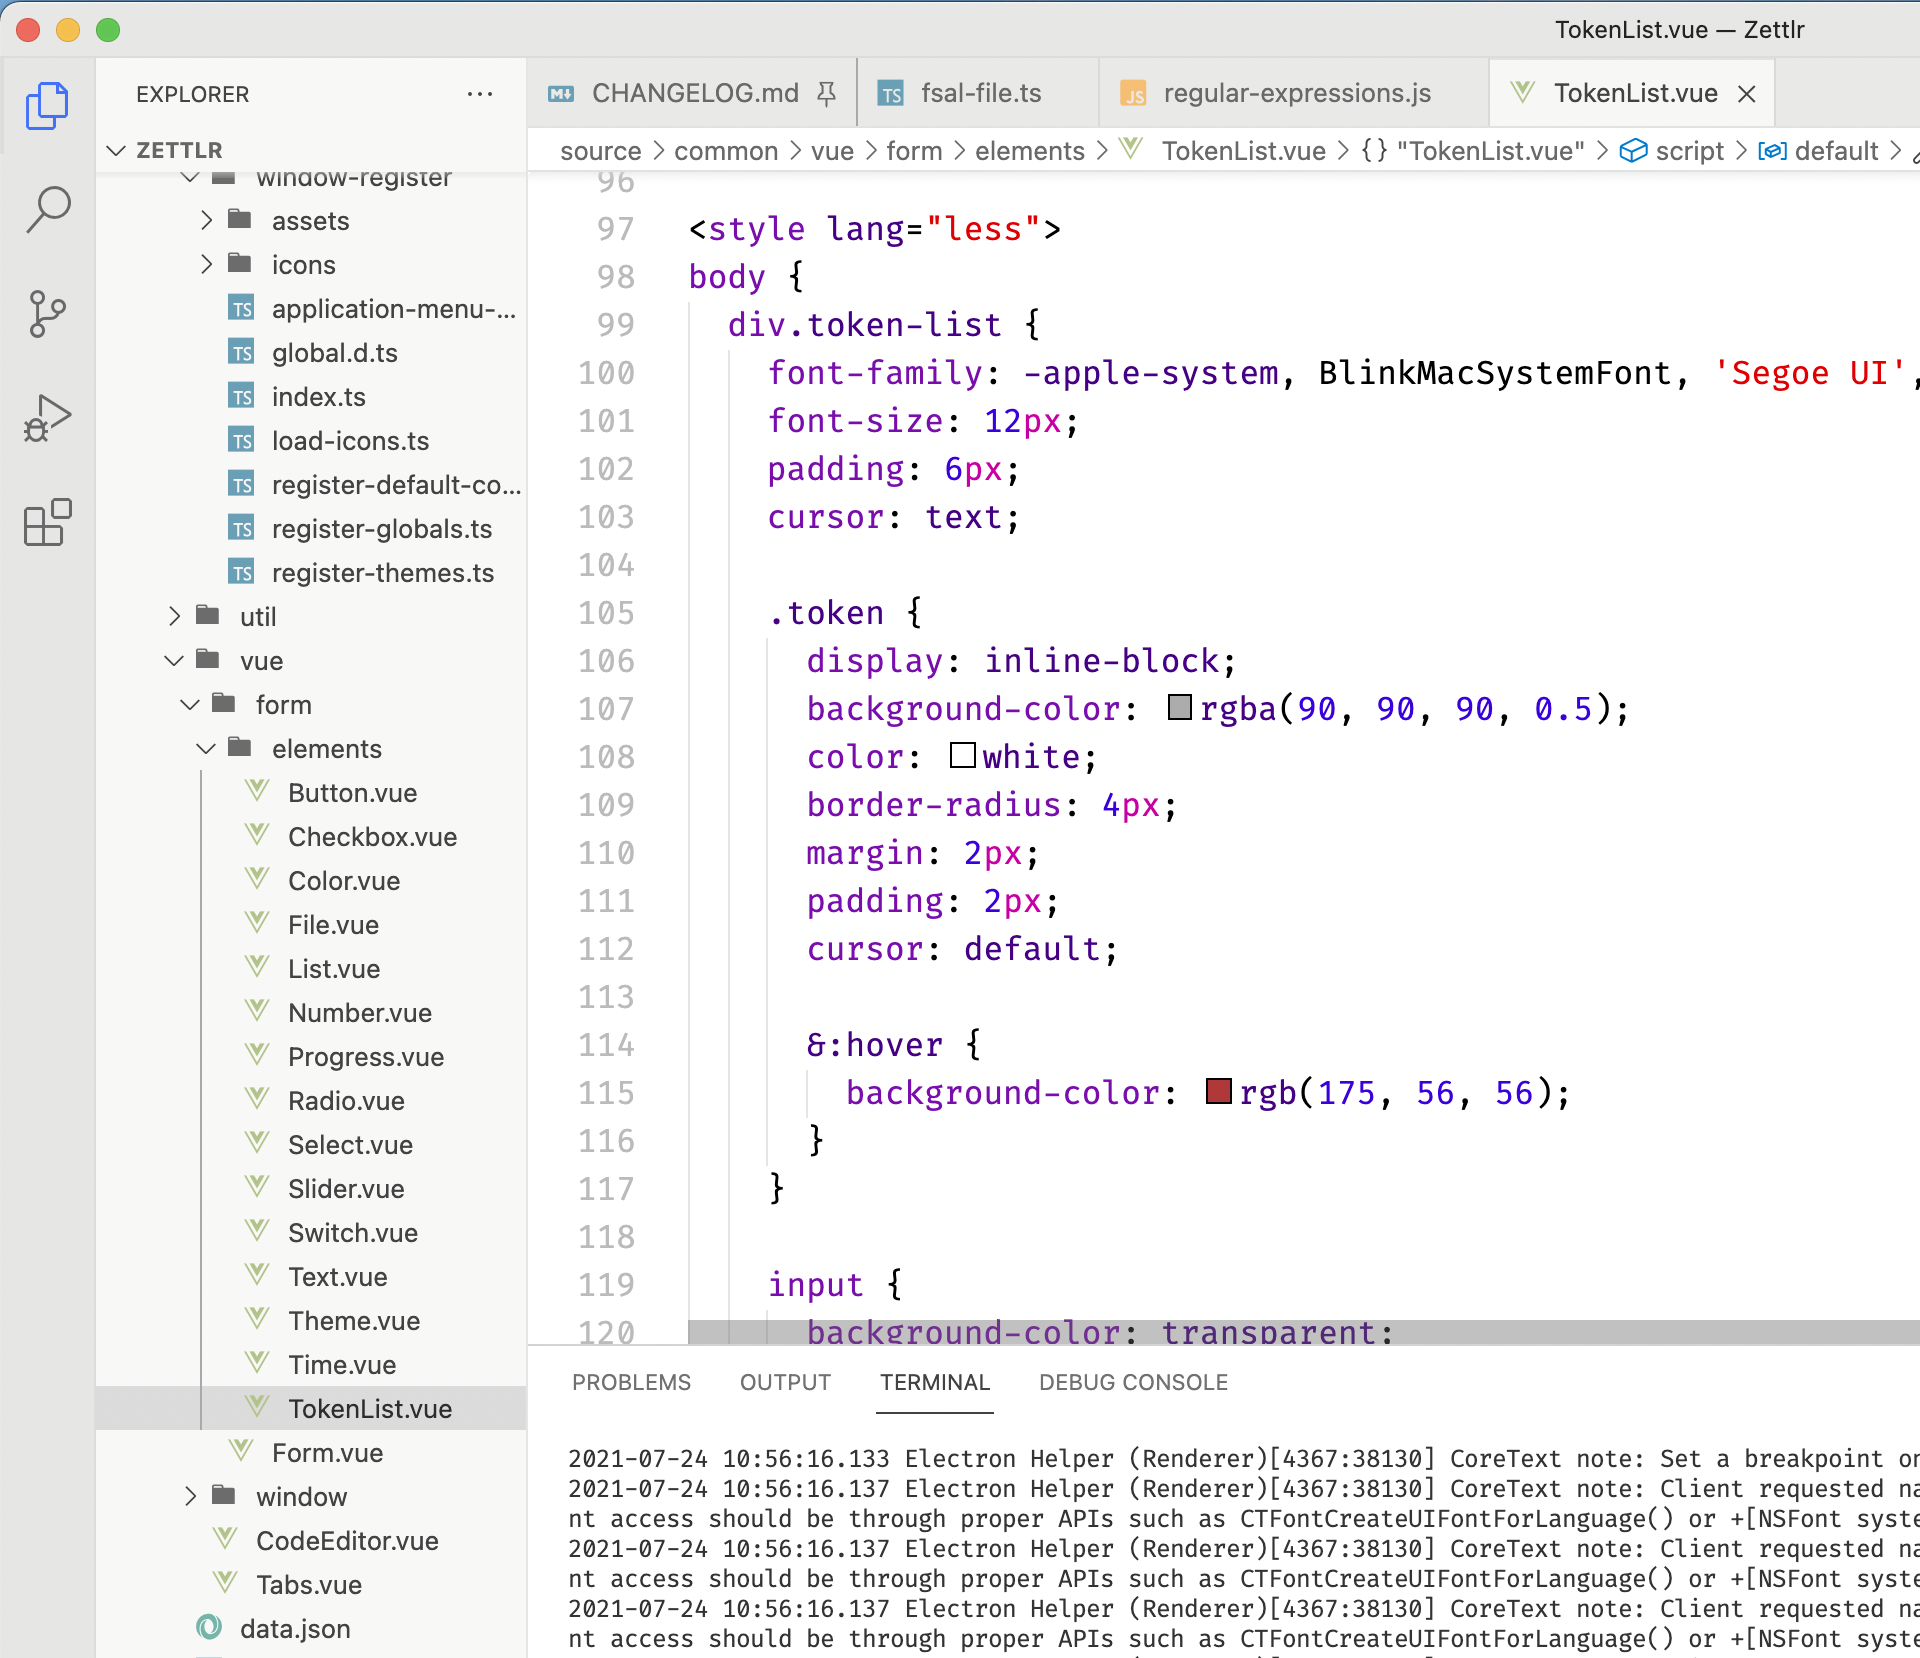Open the Run and Debug view
The width and height of the screenshot is (1920, 1658).
47,417
